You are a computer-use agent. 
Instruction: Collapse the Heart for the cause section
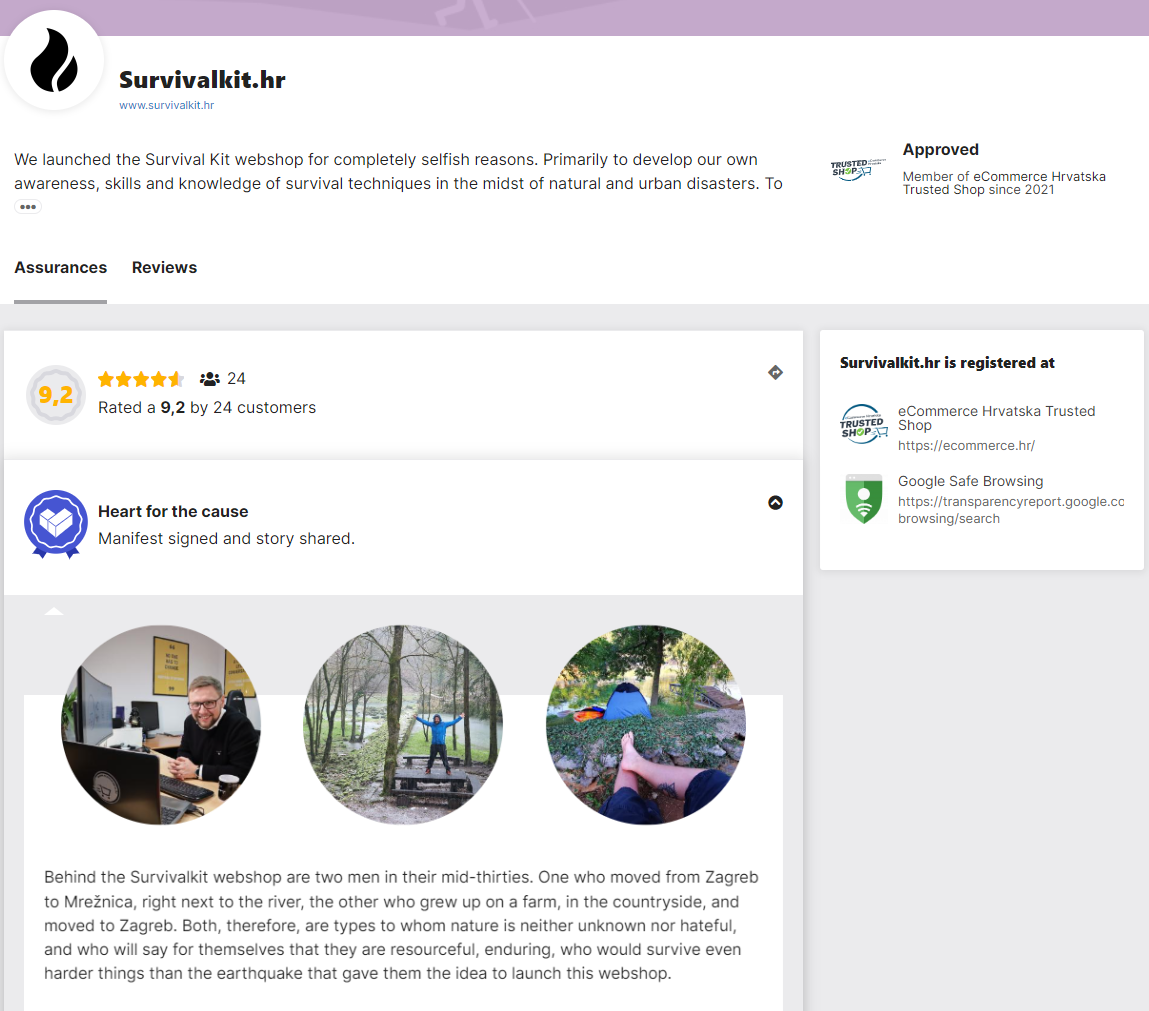coord(775,503)
